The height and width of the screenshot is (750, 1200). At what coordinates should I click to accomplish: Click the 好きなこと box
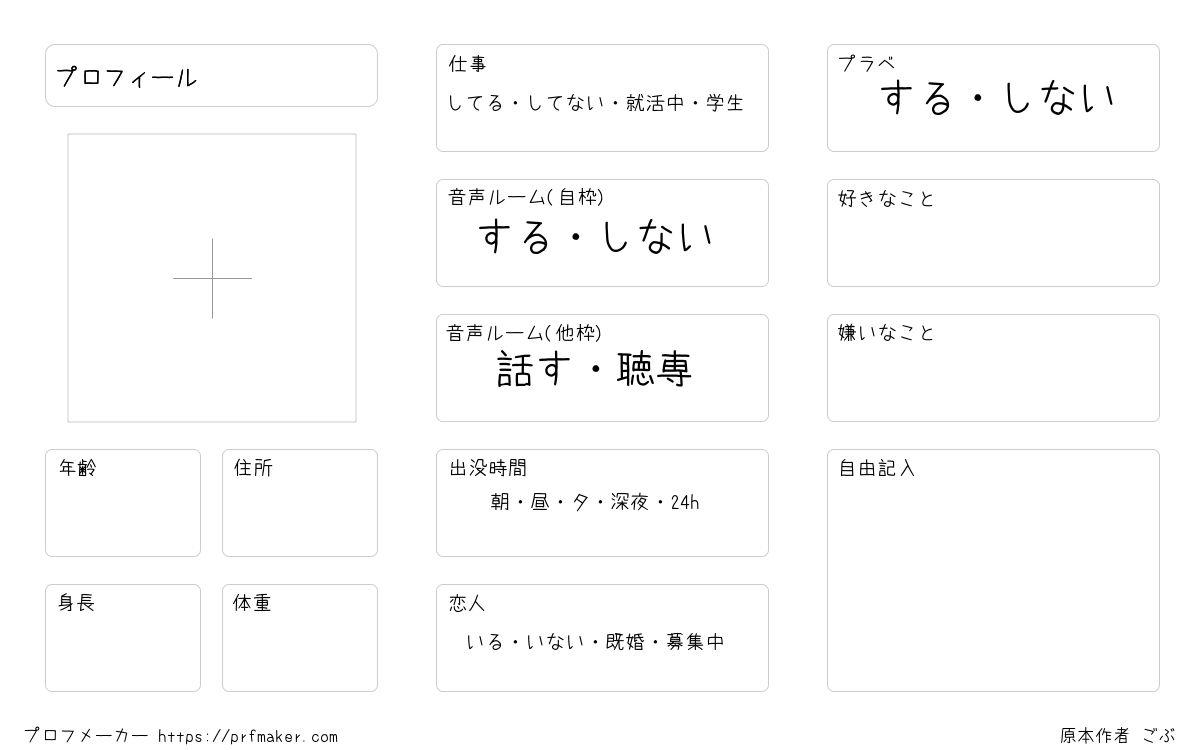993,233
